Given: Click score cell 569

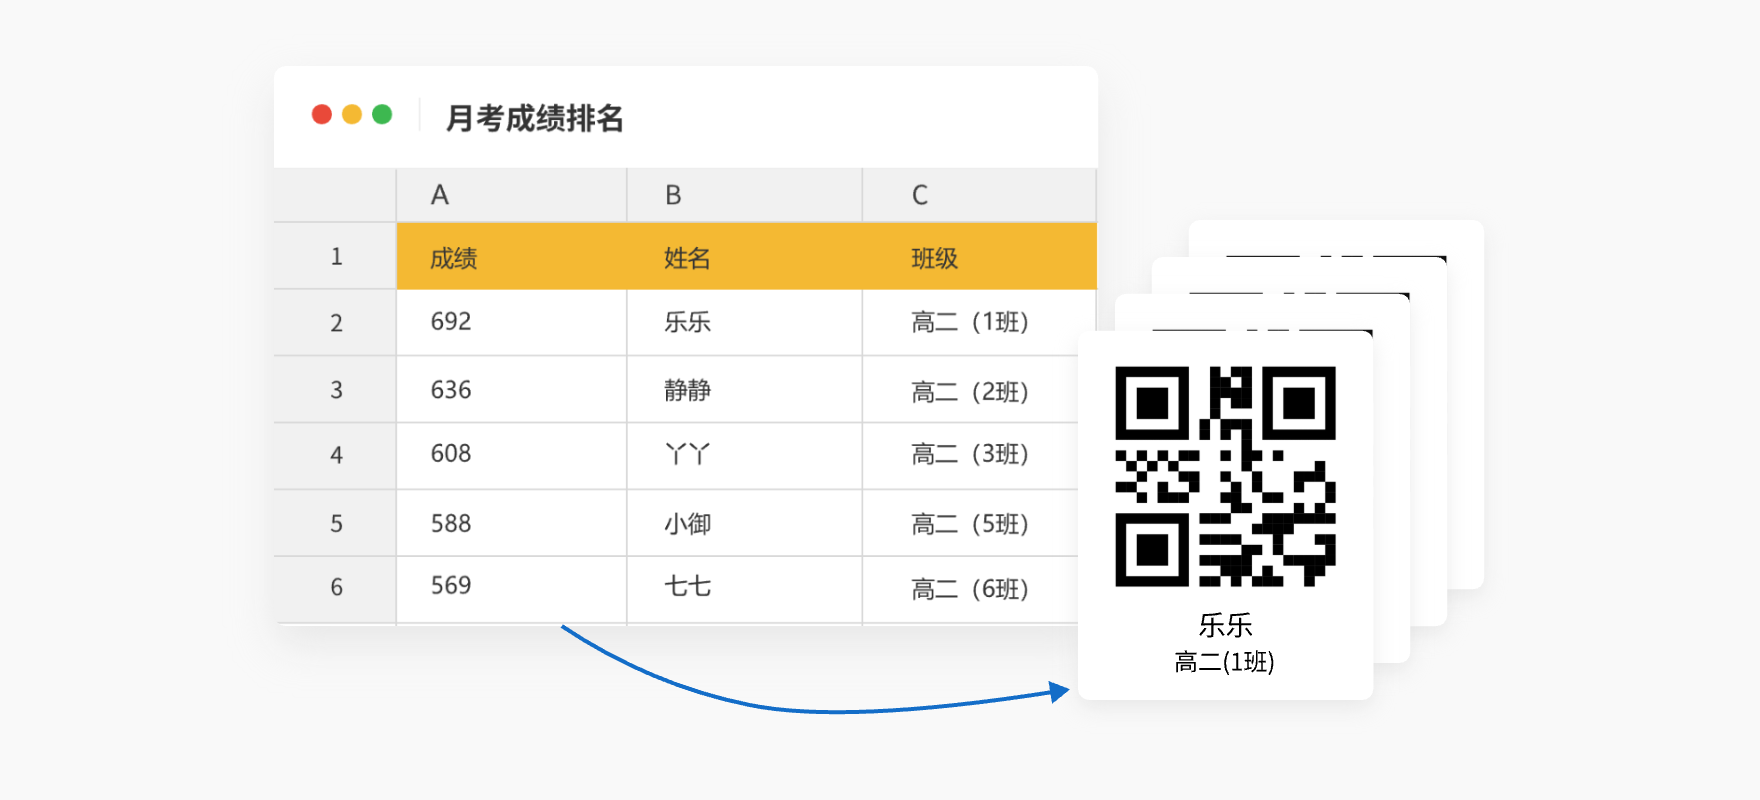Looking at the screenshot, I should coord(512,588).
